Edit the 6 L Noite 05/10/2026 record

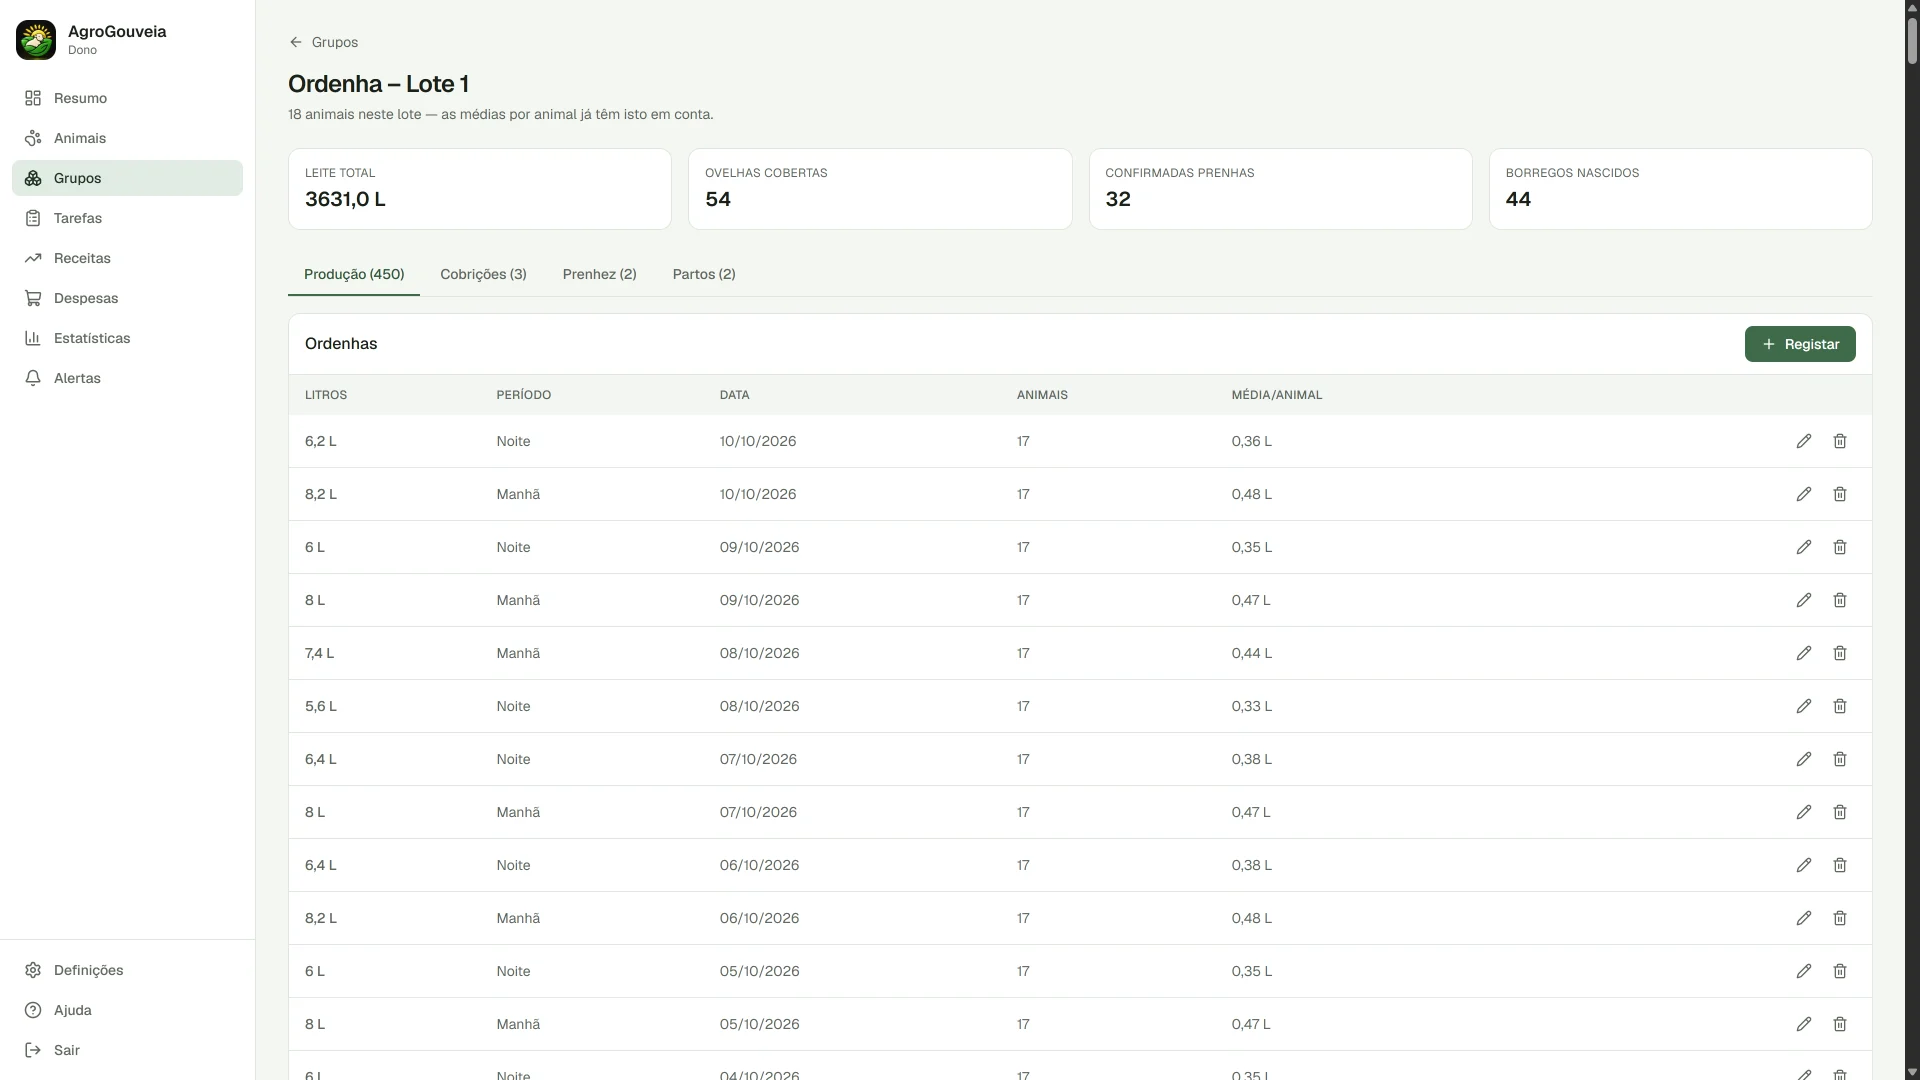[1803, 971]
